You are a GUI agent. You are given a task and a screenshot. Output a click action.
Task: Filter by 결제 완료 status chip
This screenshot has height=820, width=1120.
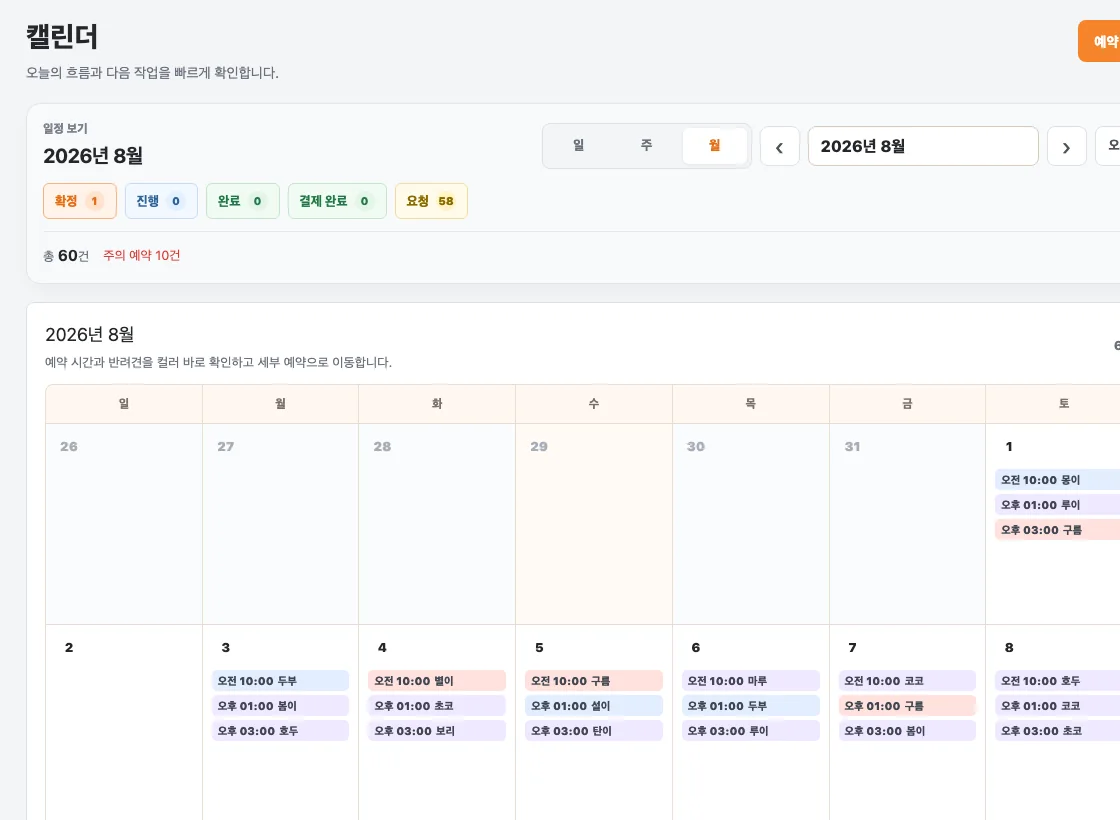(337, 201)
